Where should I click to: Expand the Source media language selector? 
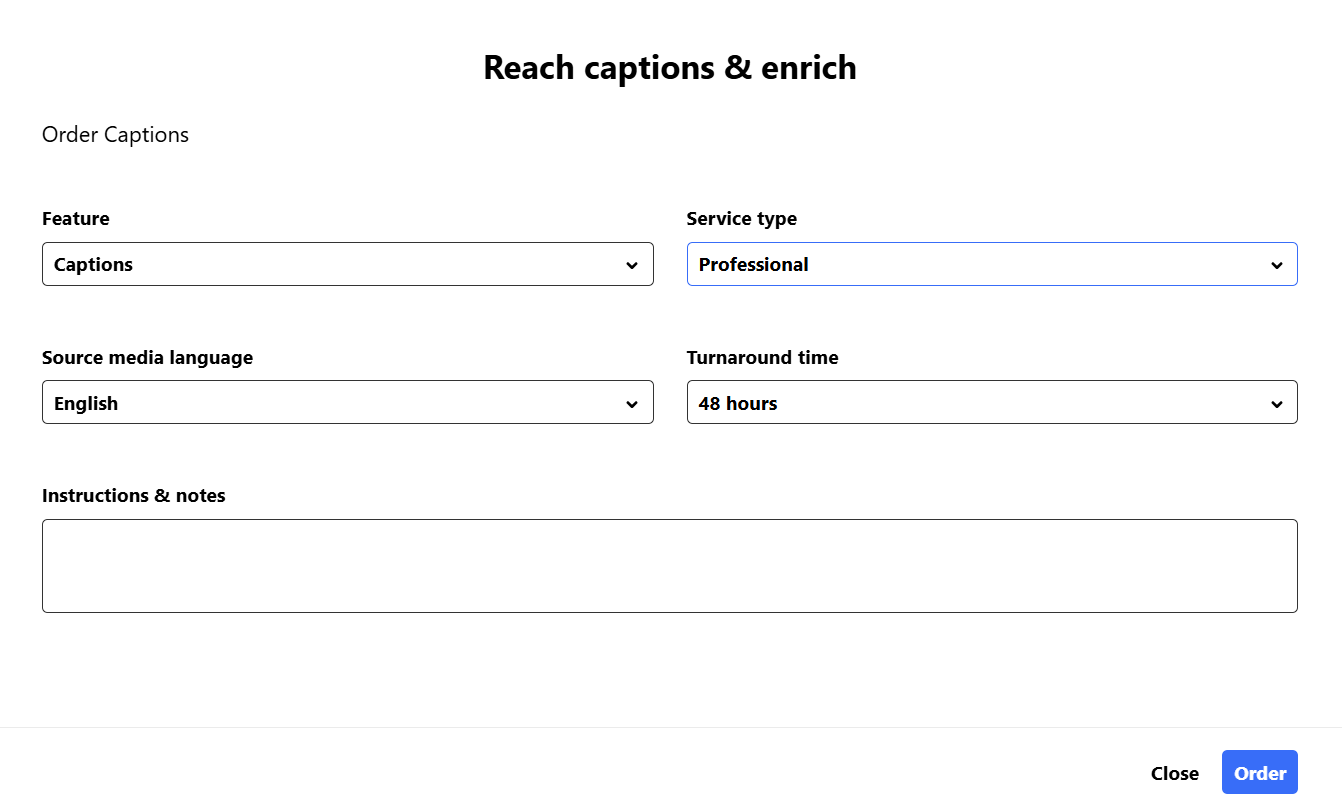[347, 402]
